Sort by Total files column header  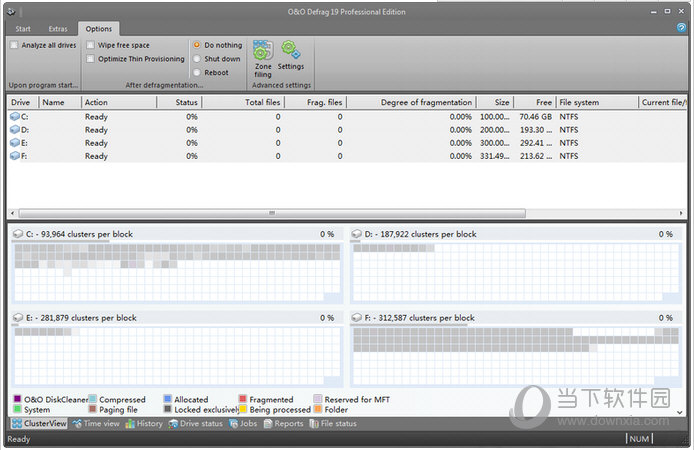(x=243, y=102)
